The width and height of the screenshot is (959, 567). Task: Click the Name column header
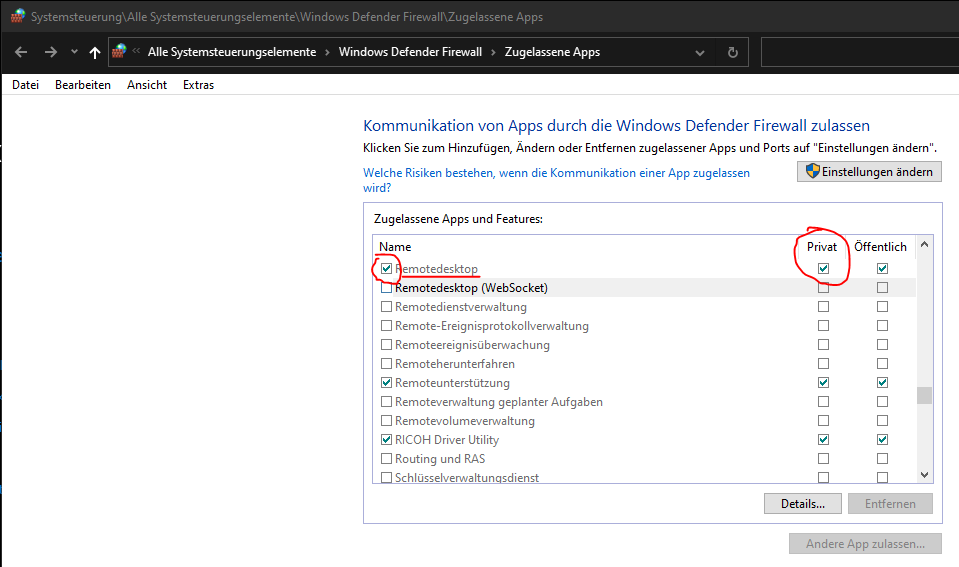(395, 247)
